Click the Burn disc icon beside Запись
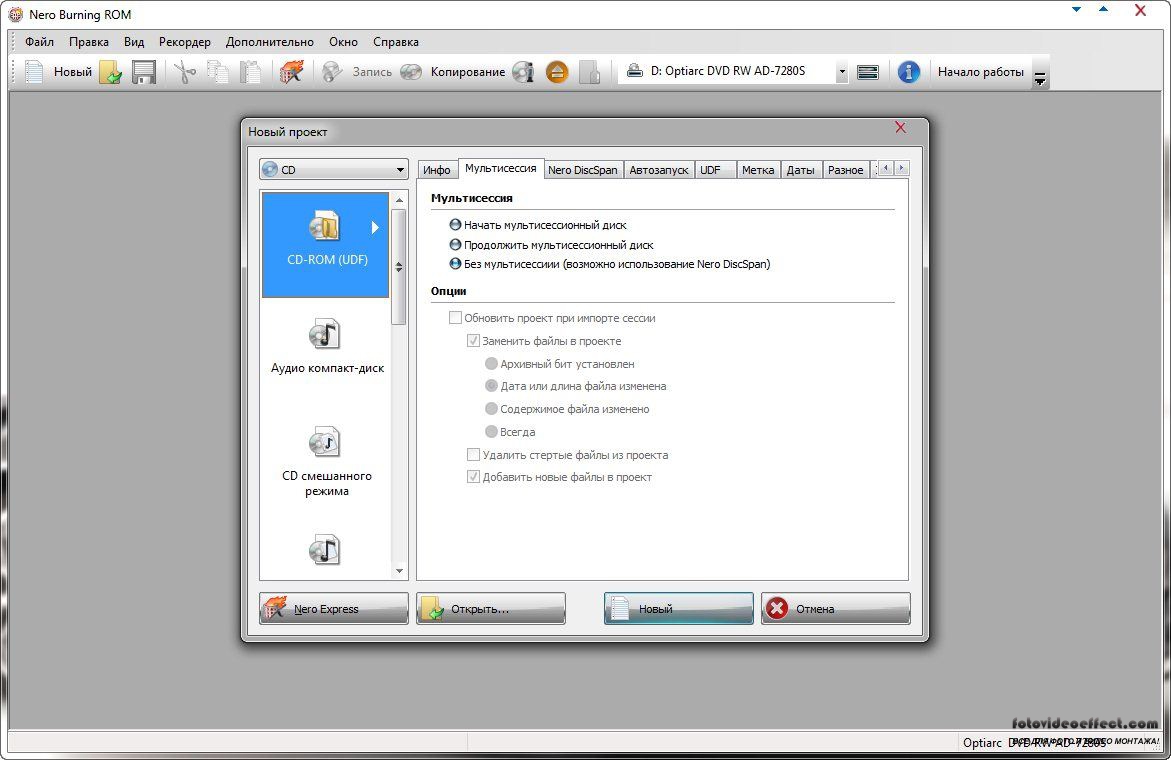 pos(332,72)
